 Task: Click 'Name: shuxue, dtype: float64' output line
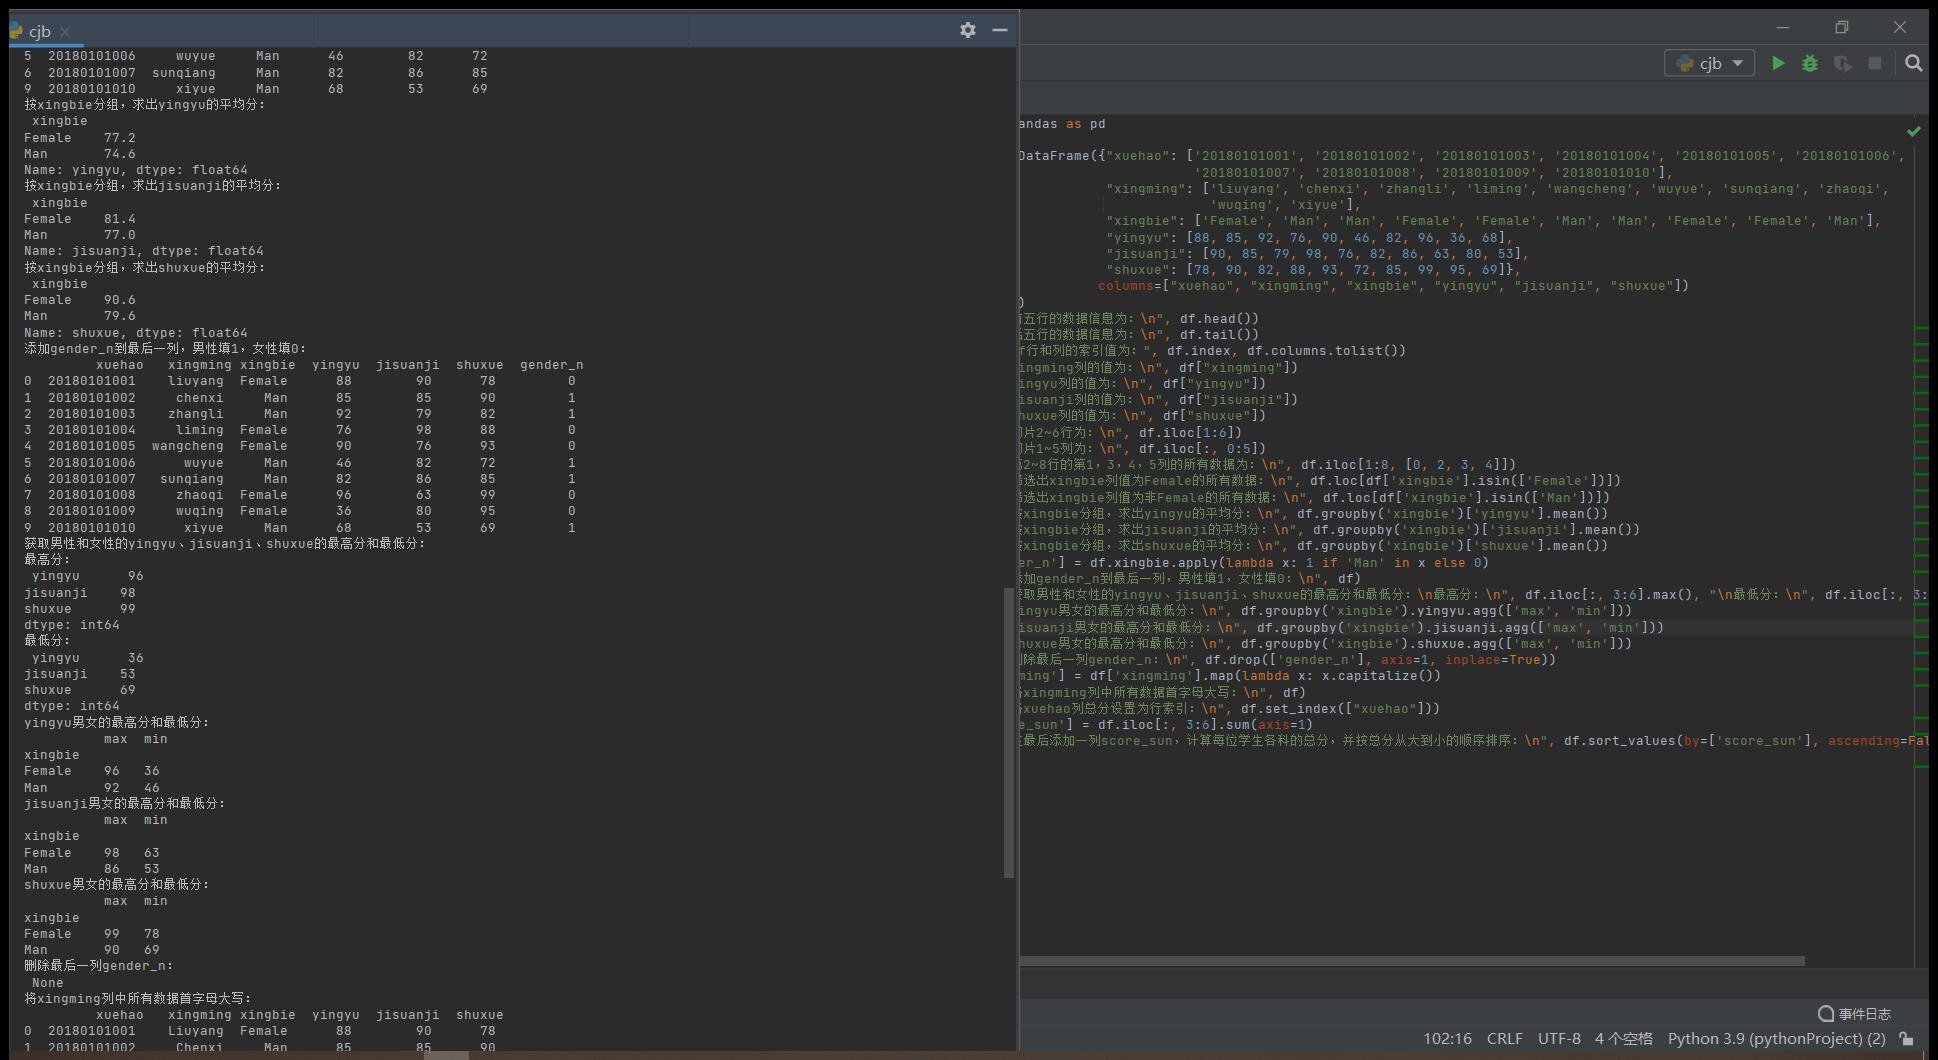(136, 333)
